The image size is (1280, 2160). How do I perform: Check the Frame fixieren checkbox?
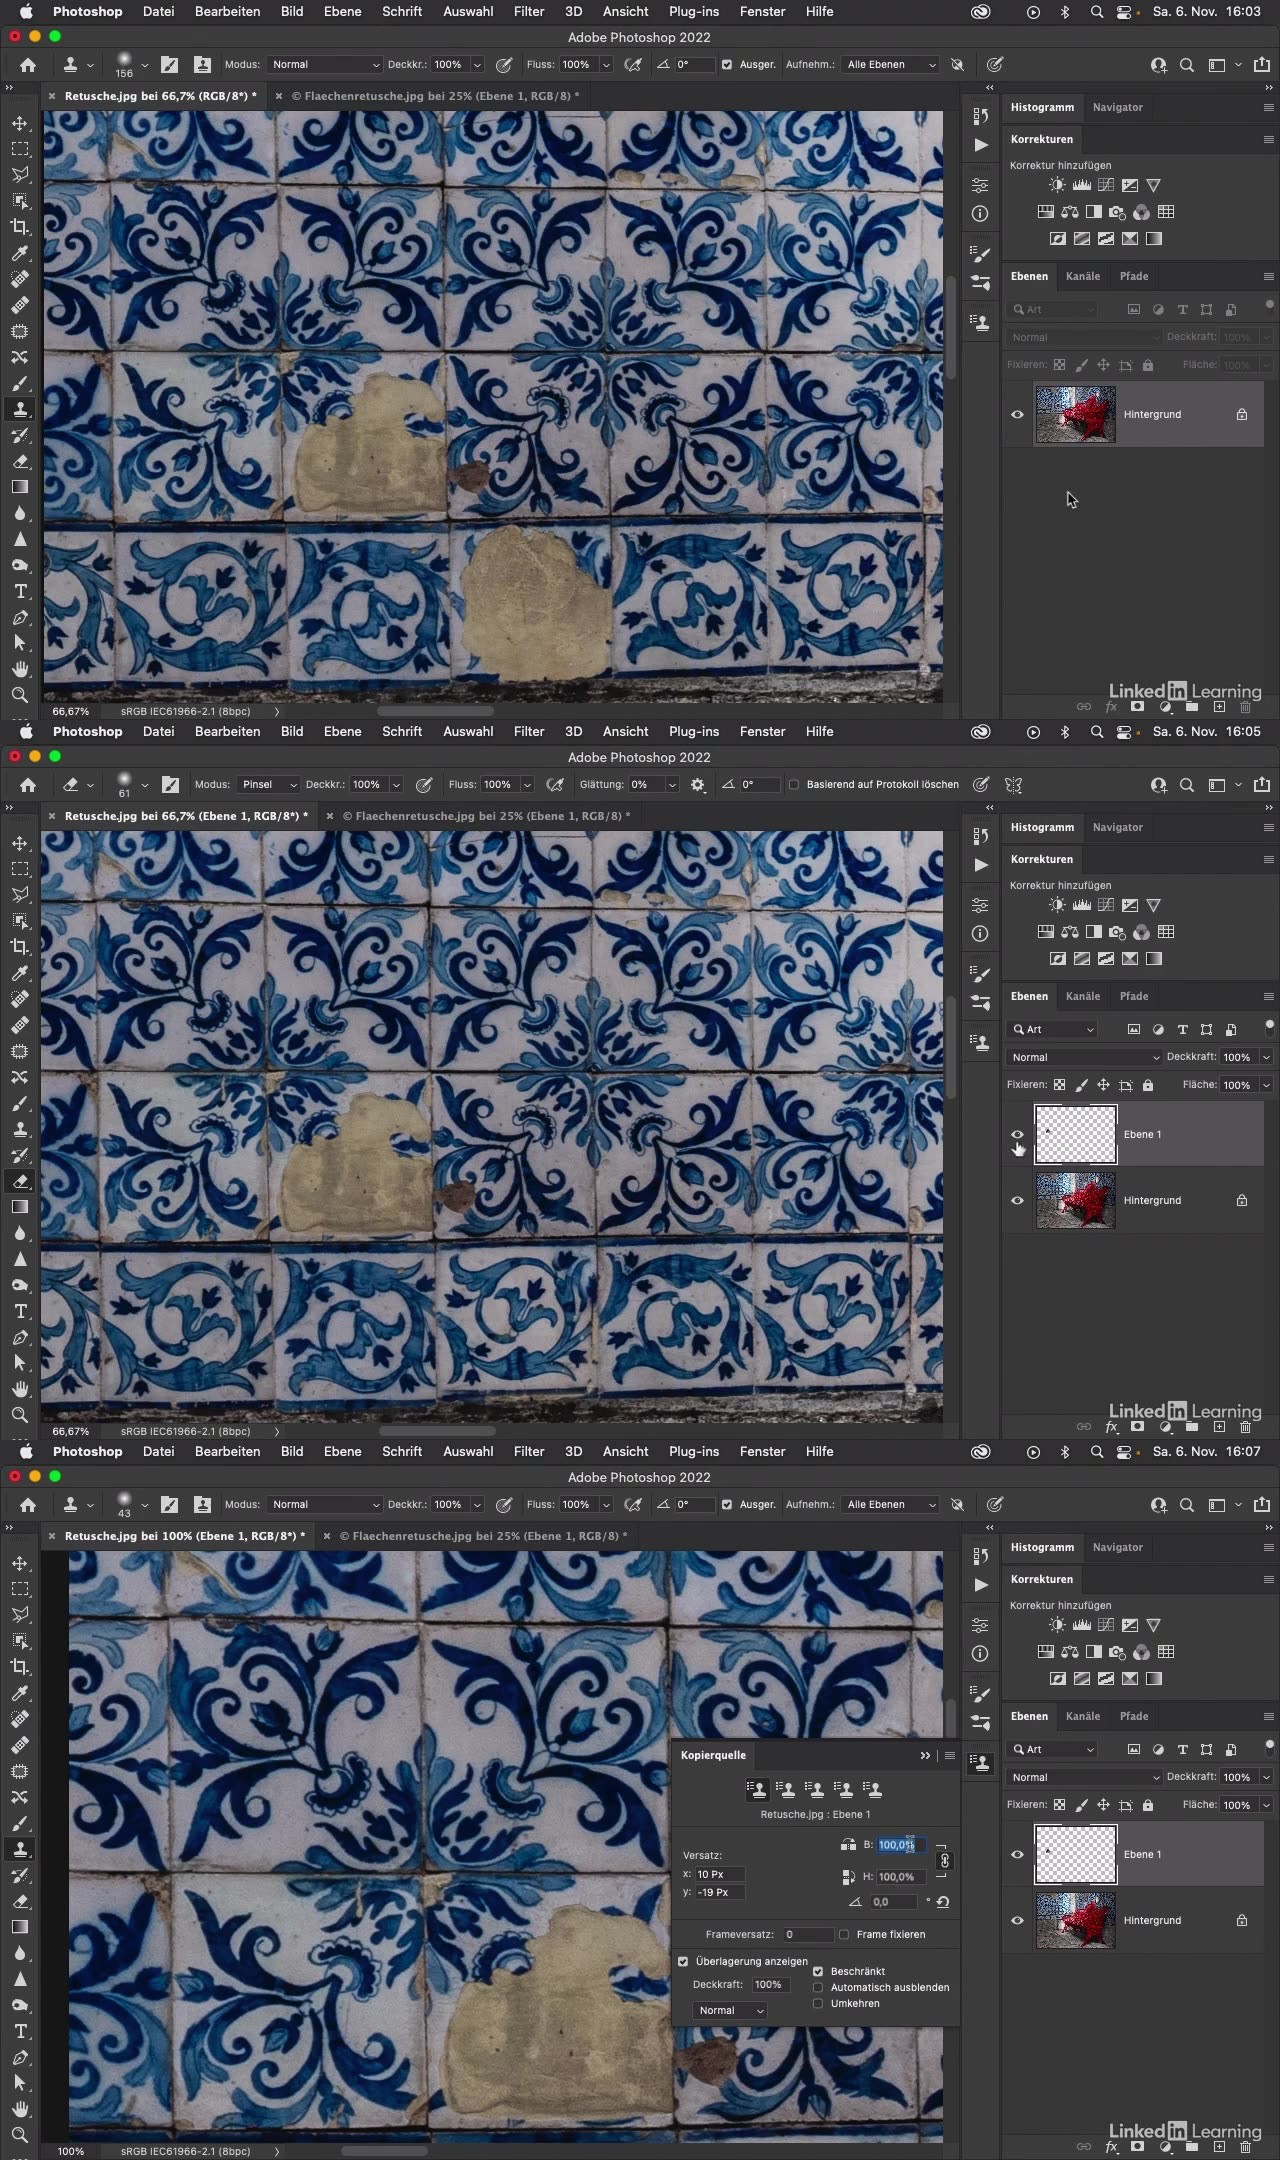point(844,1934)
